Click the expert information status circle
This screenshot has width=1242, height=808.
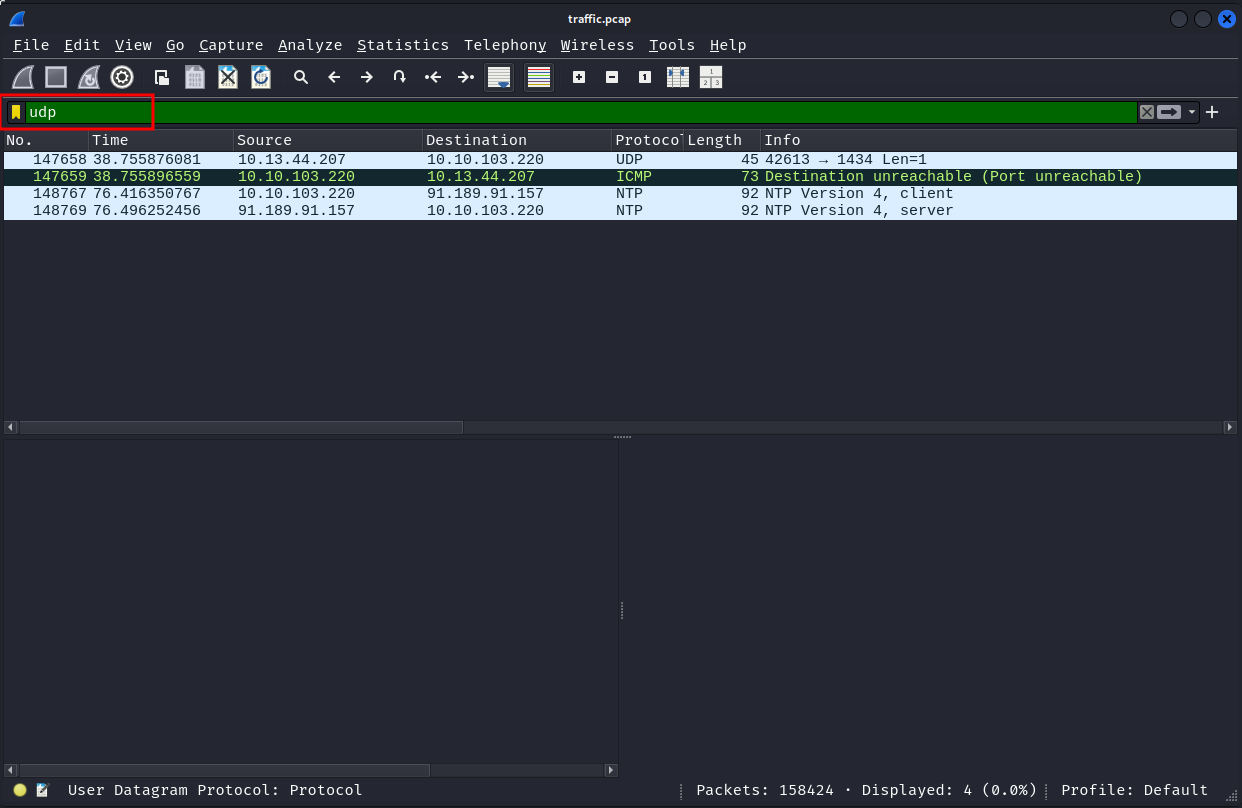click(x=20, y=790)
